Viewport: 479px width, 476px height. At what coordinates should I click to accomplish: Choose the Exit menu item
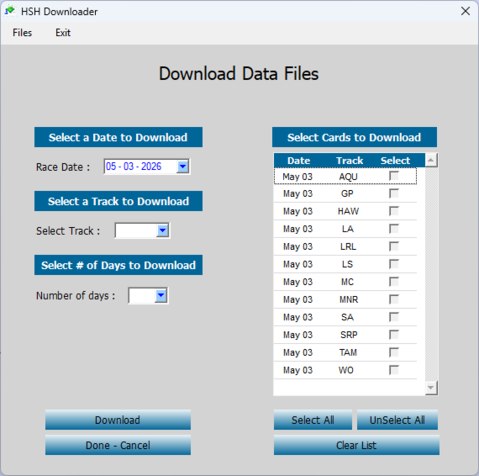[x=63, y=33]
